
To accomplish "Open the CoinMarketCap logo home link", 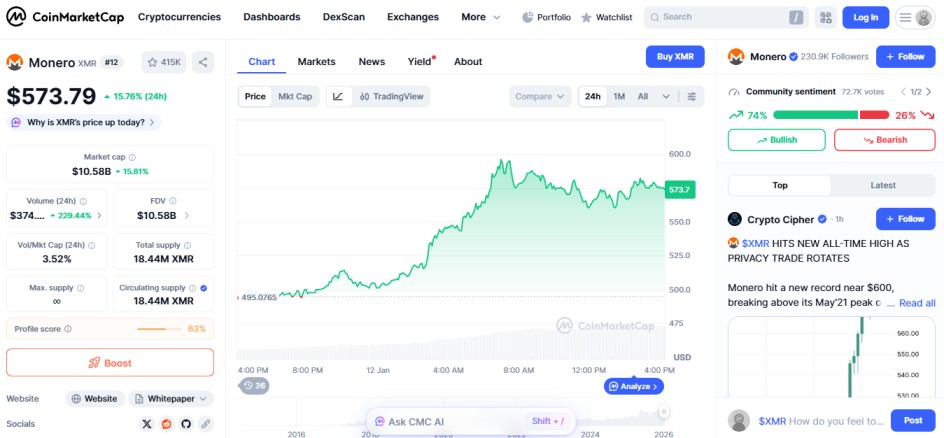I will click(x=65, y=17).
